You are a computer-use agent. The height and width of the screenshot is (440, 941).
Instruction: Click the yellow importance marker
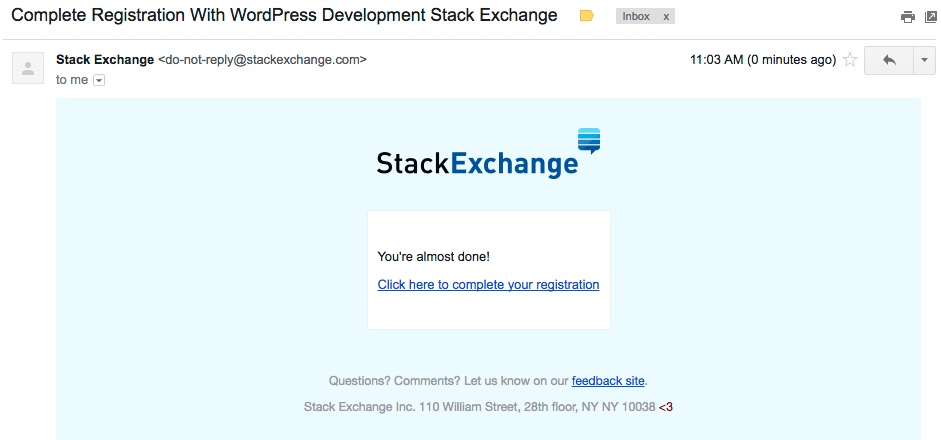(x=587, y=16)
